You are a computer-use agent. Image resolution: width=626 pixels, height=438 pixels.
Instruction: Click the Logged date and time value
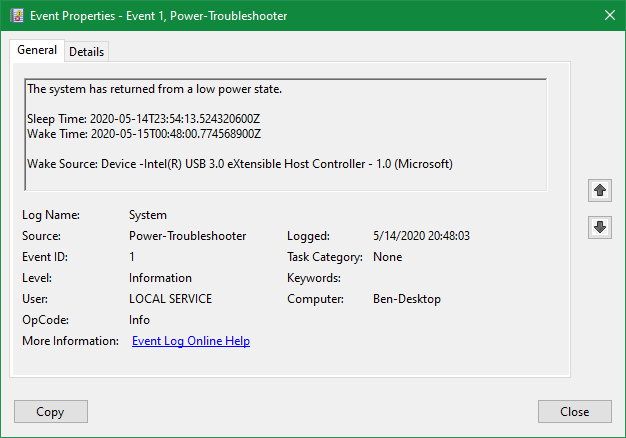click(x=420, y=236)
